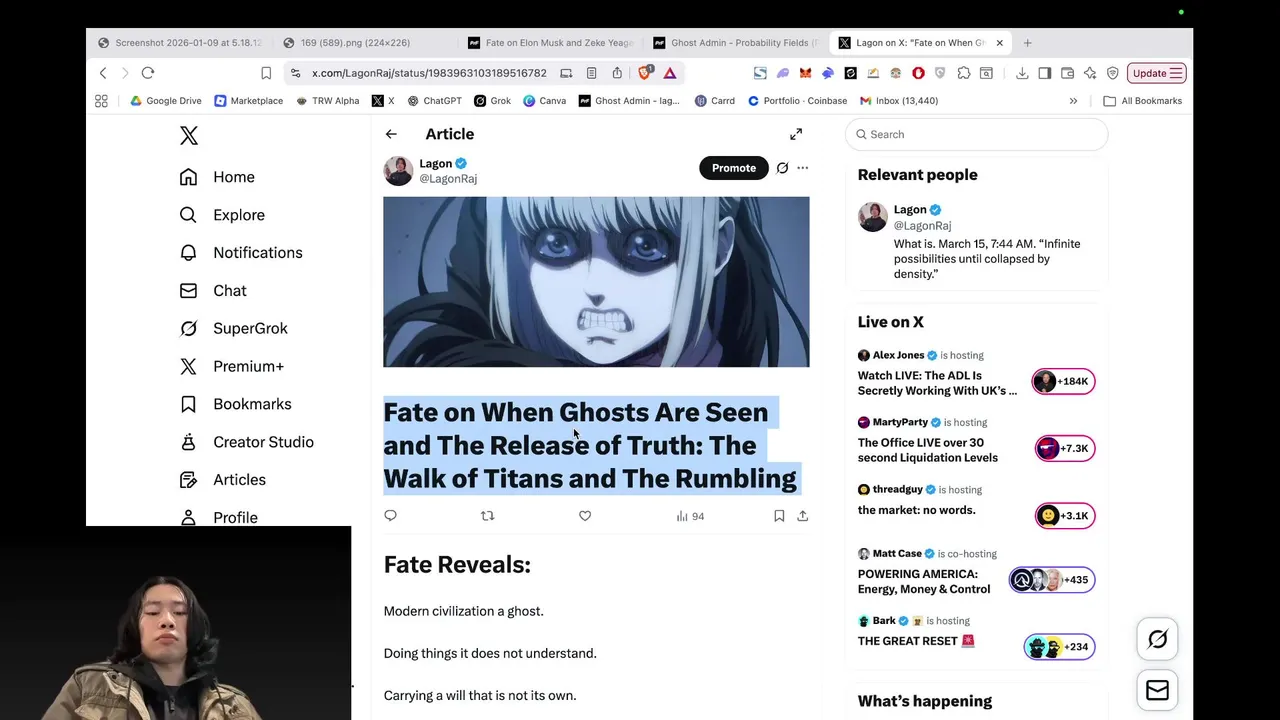Open the article's anime cover image

tap(596, 282)
